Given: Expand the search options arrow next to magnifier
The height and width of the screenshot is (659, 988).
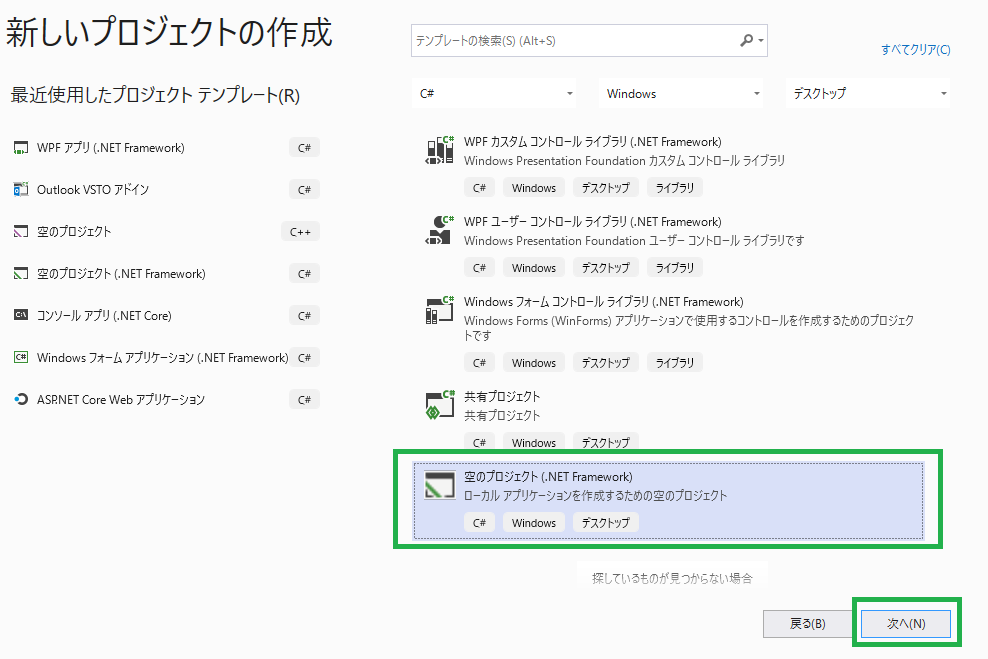Looking at the screenshot, I should (761, 41).
